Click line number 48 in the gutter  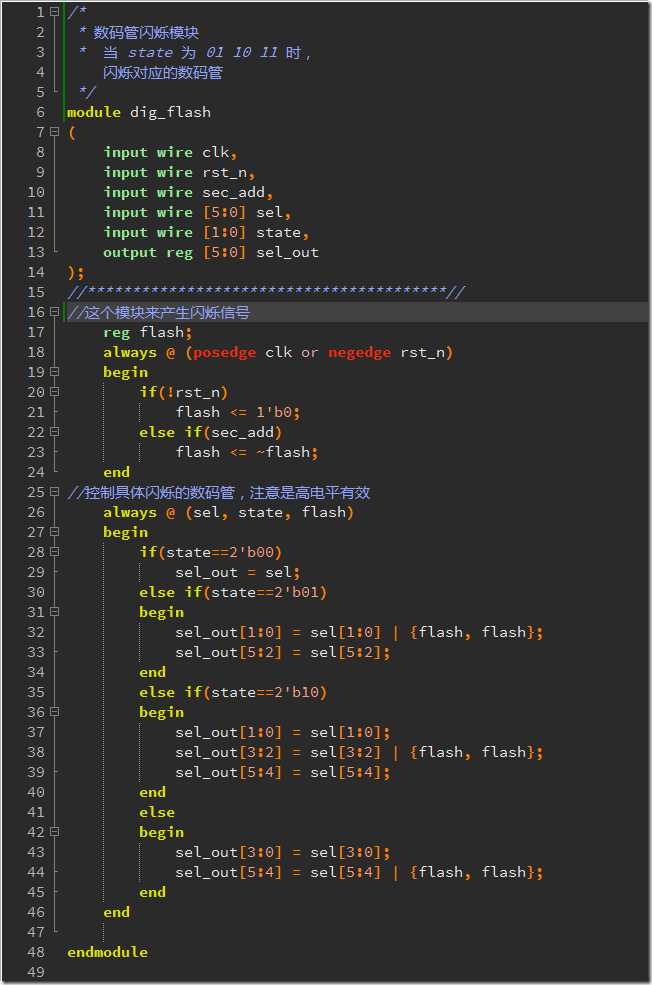[36, 952]
